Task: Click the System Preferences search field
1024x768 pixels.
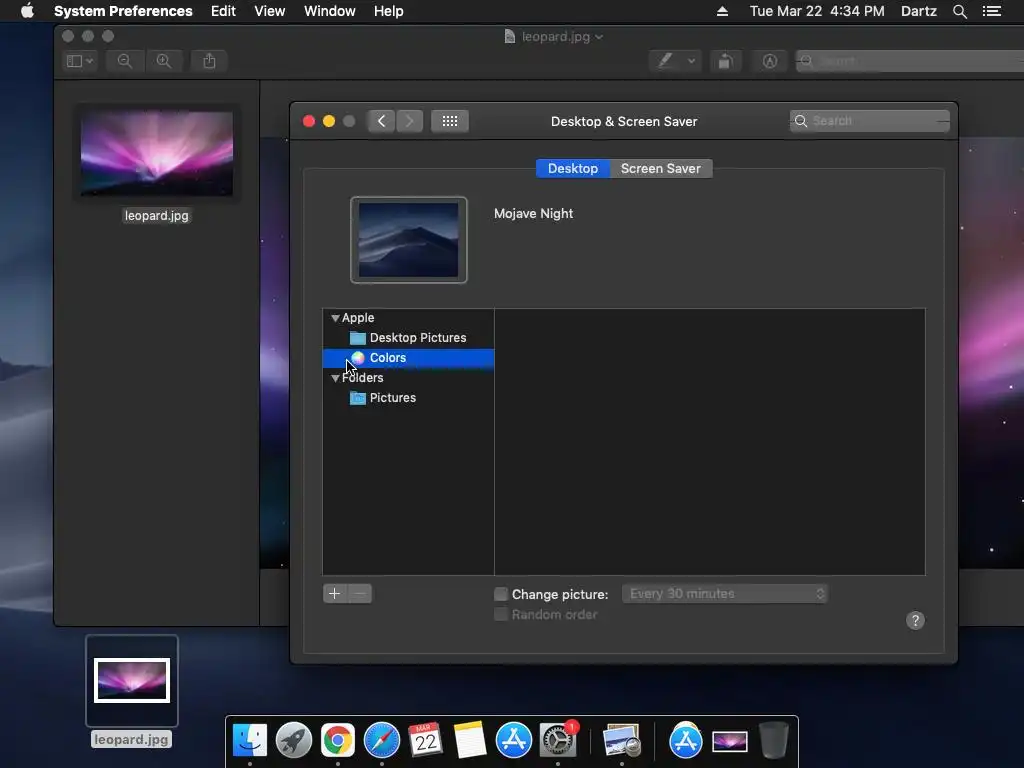Action: coord(869,121)
